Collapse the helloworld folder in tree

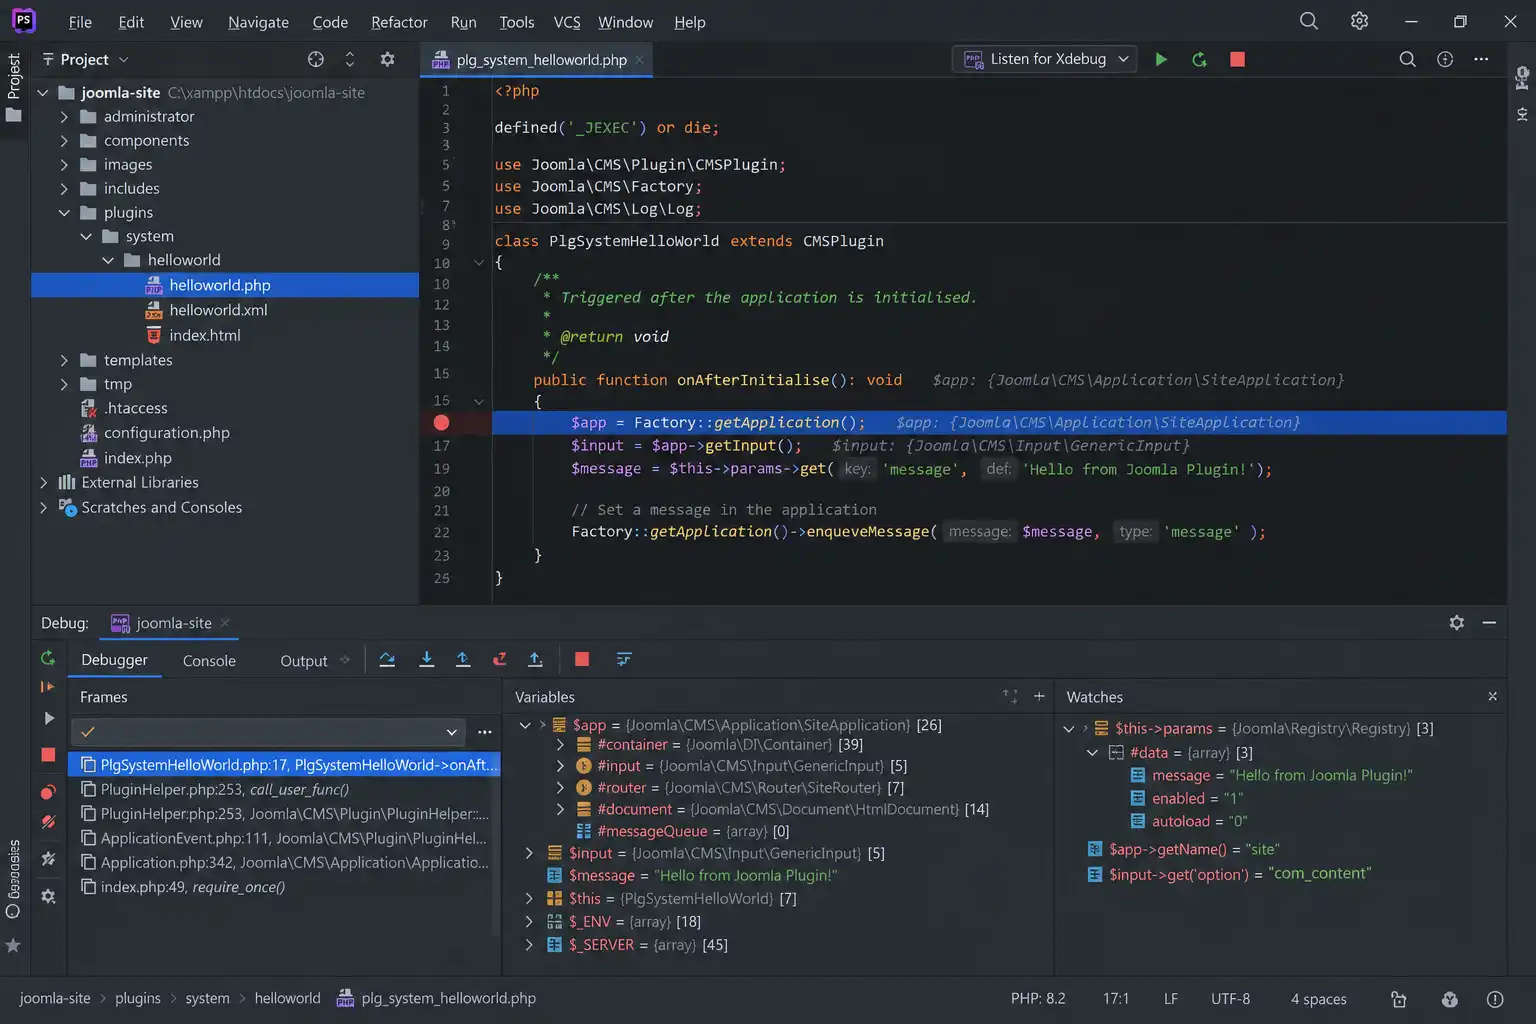tap(108, 260)
